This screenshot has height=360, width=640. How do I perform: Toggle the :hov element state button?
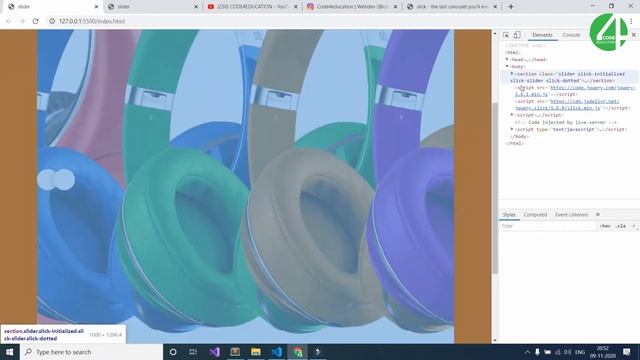point(605,226)
